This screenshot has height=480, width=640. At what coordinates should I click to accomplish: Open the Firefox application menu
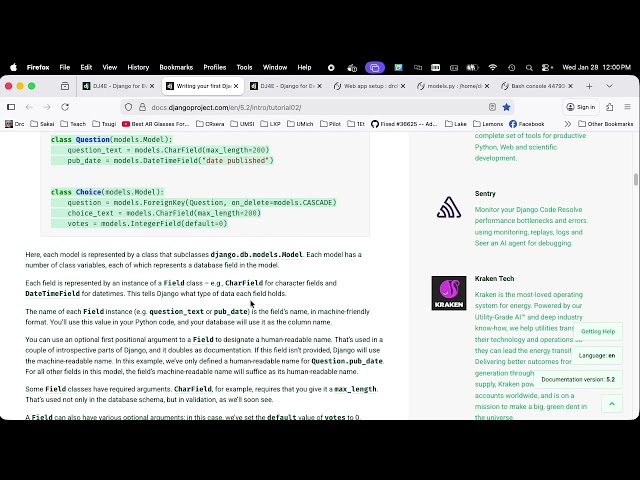38,67
